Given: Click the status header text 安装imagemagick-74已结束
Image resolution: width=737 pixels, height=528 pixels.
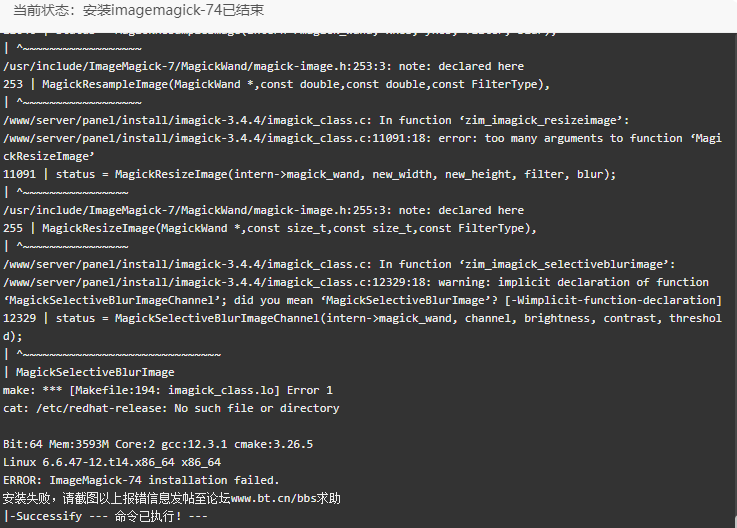Looking at the screenshot, I should (x=173, y=10).
